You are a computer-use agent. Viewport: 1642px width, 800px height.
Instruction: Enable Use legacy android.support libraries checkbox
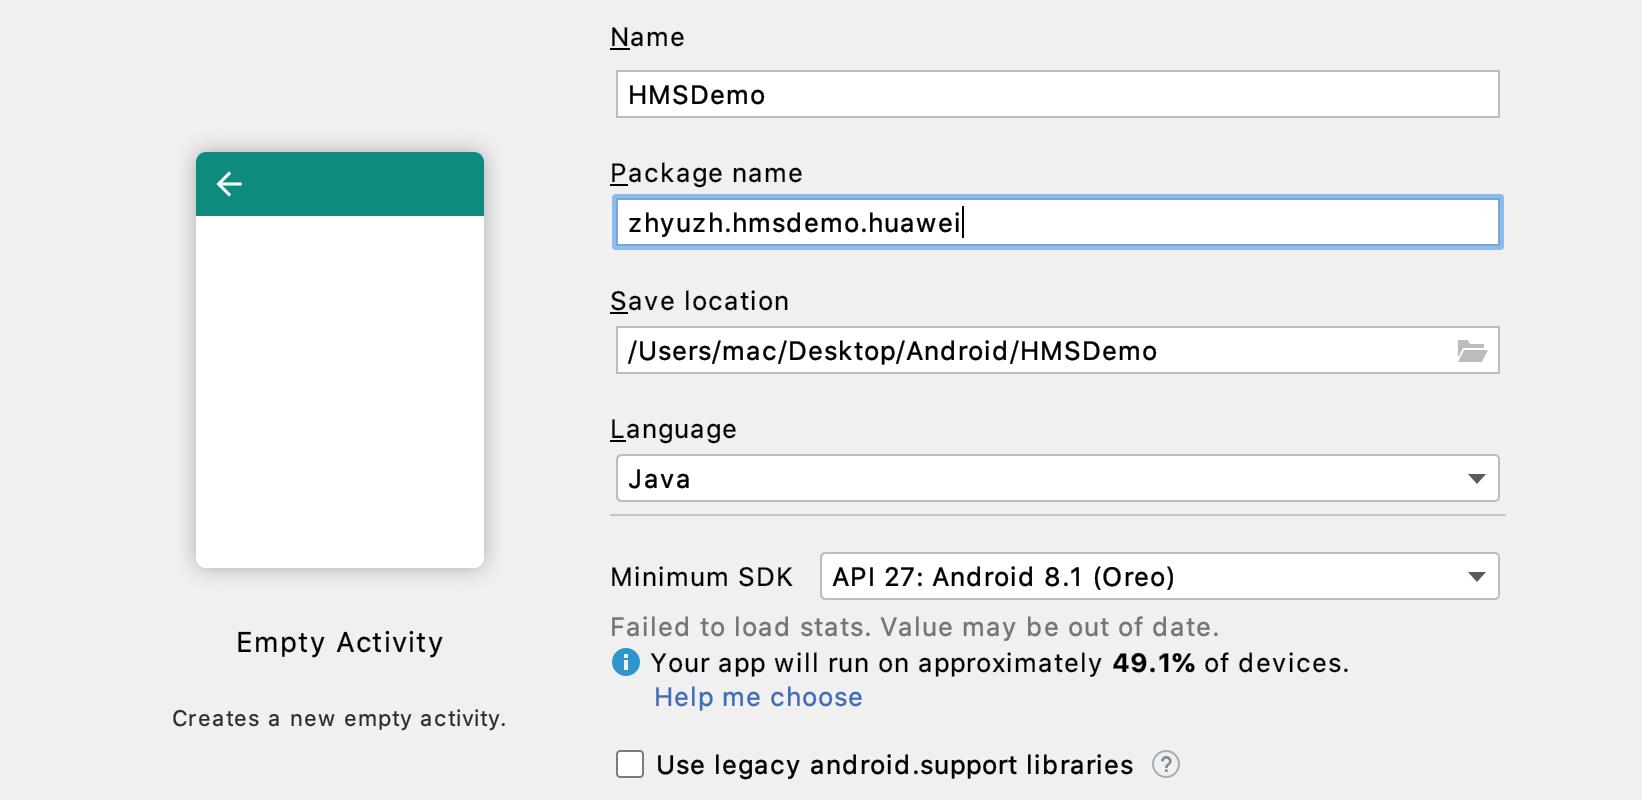click(x=630, y=765)
